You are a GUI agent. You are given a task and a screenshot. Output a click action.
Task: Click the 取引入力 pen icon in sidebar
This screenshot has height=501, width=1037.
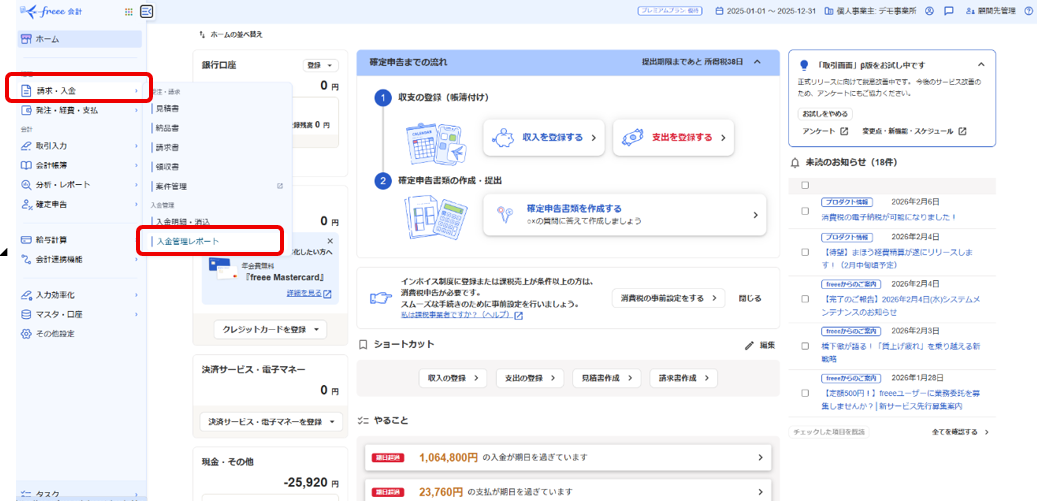pyautogui.click(x=26, y=145)
